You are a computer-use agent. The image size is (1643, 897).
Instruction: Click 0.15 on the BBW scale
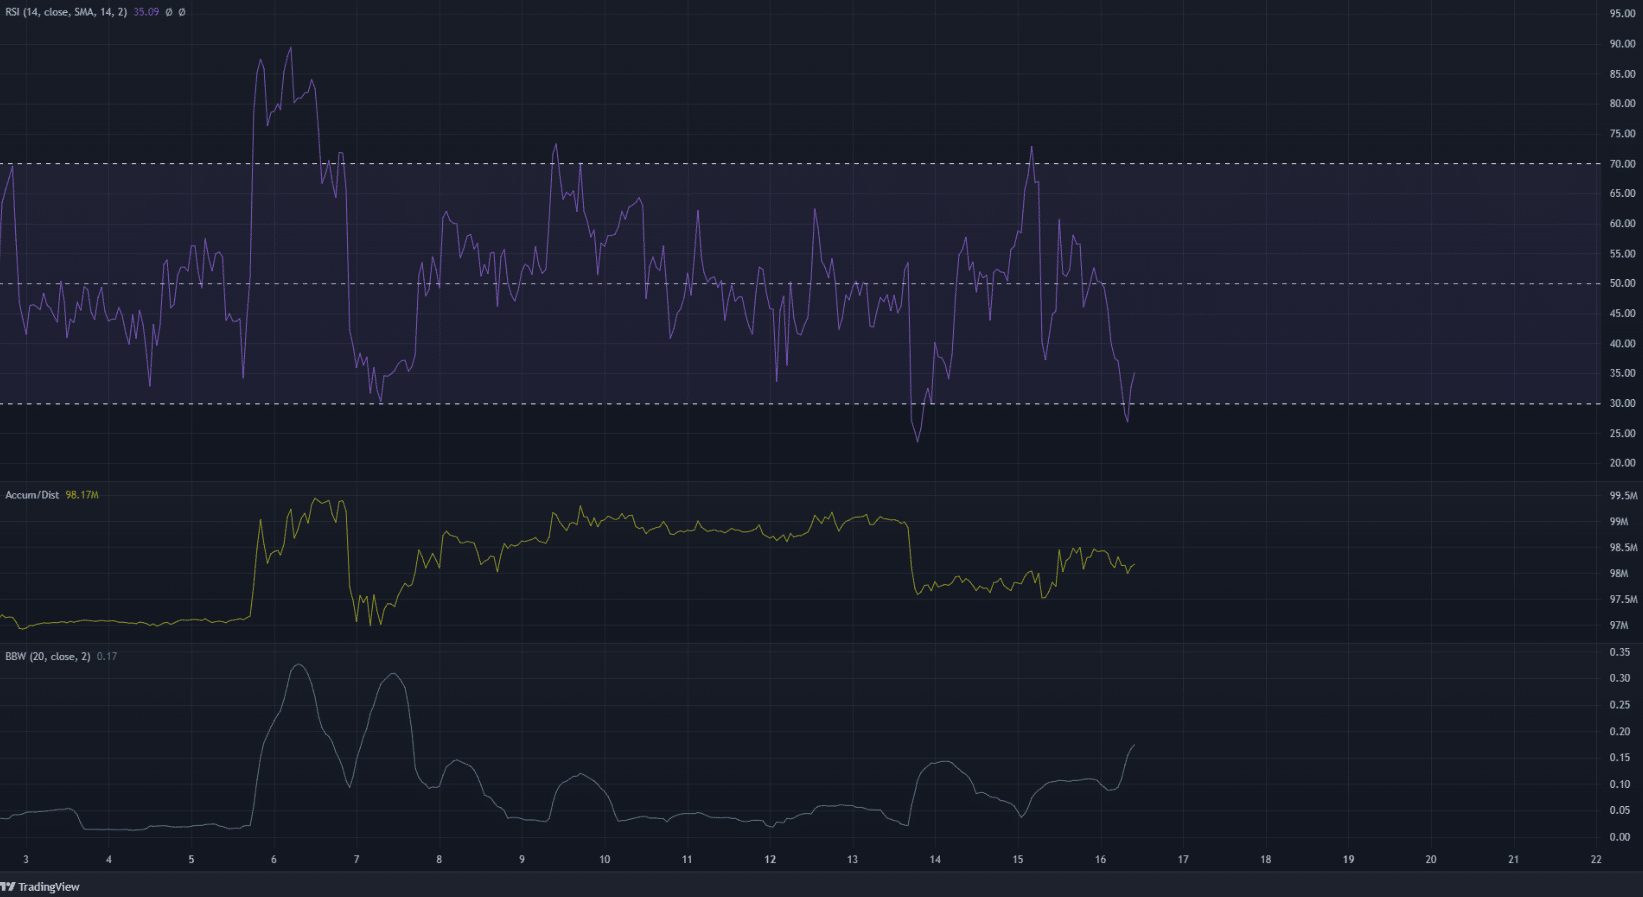click(x=1620, y=758)
